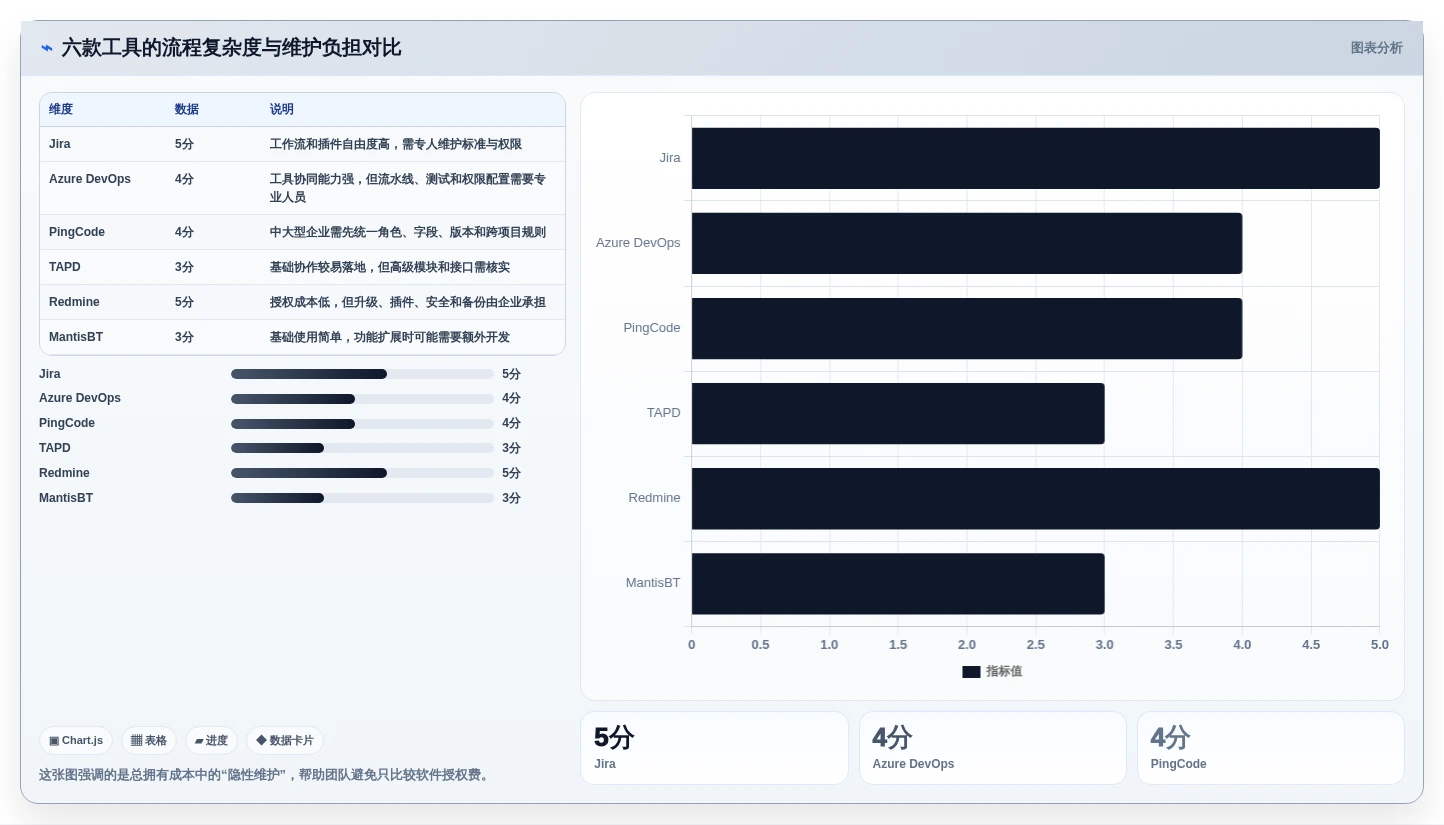Click the description starting 工具协同能力强
The height and width of the screenshot is (825, 1444).
tap(408, 188)
